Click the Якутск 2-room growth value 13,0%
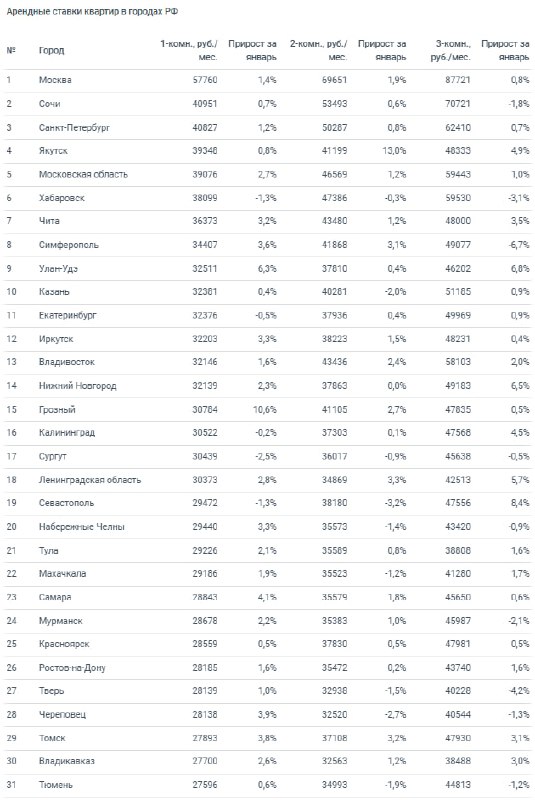Screen dimensions: 535x800 tap(394, 151)
